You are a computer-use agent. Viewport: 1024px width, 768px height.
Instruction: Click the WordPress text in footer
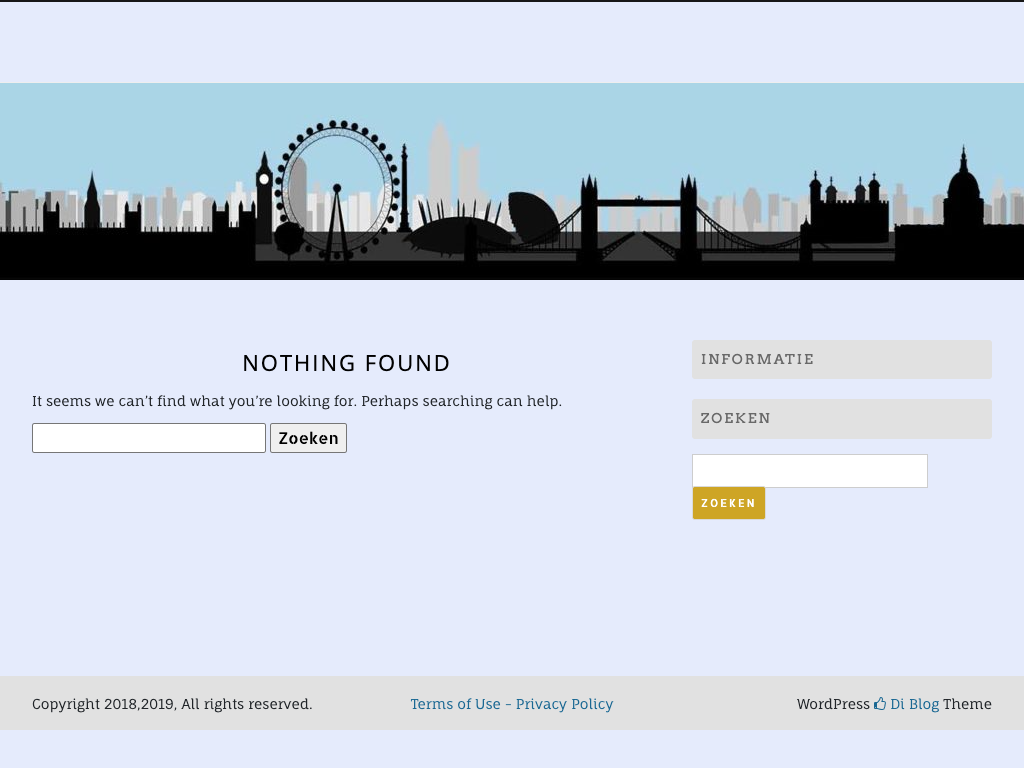832,704
